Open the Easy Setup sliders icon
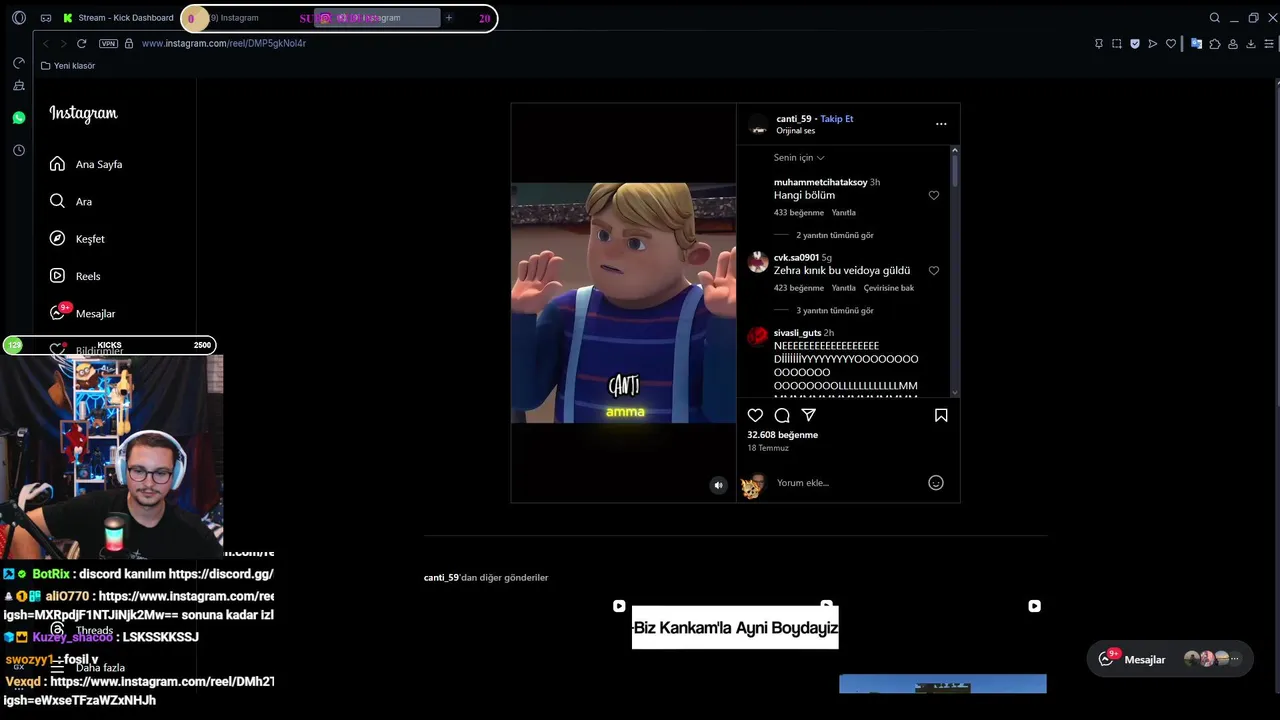Image resolution: width=1280 pixels, height=720 pixels. click(x=1269, y=44)
